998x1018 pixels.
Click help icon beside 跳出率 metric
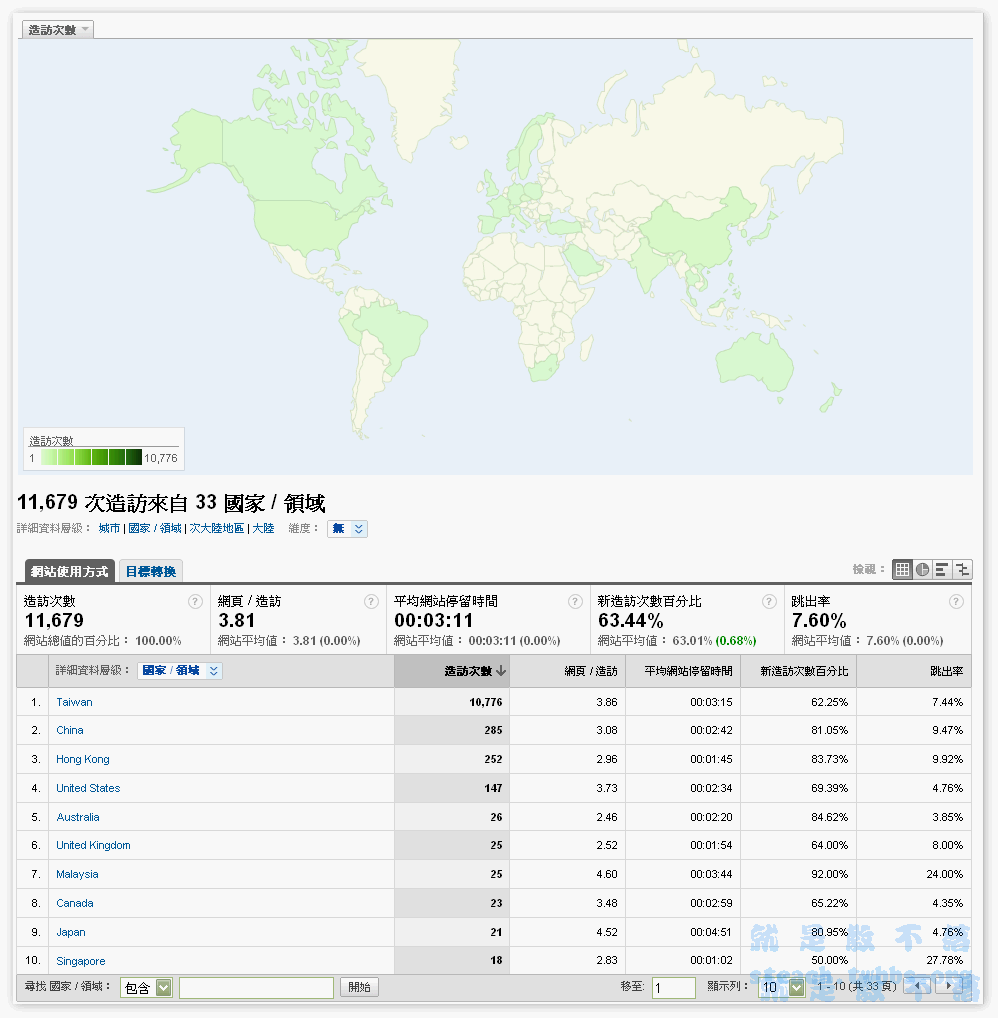pyautogui.click(x=956, y=602)
